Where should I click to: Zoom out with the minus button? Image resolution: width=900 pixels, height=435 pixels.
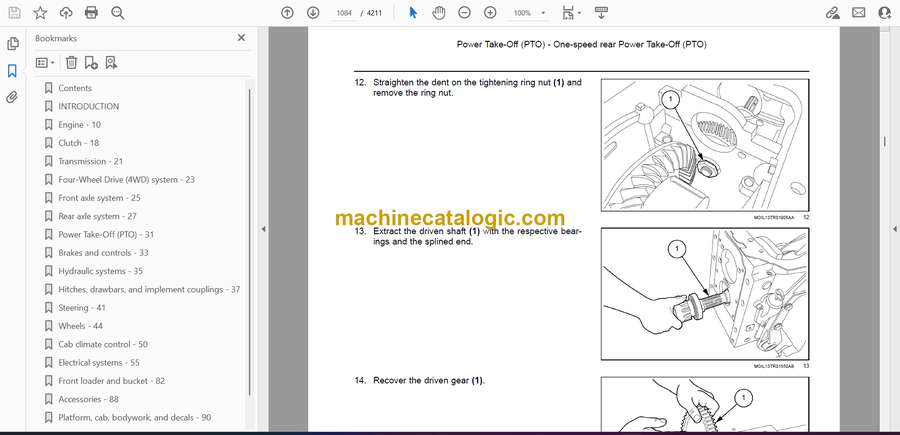(x=464, y=13)
